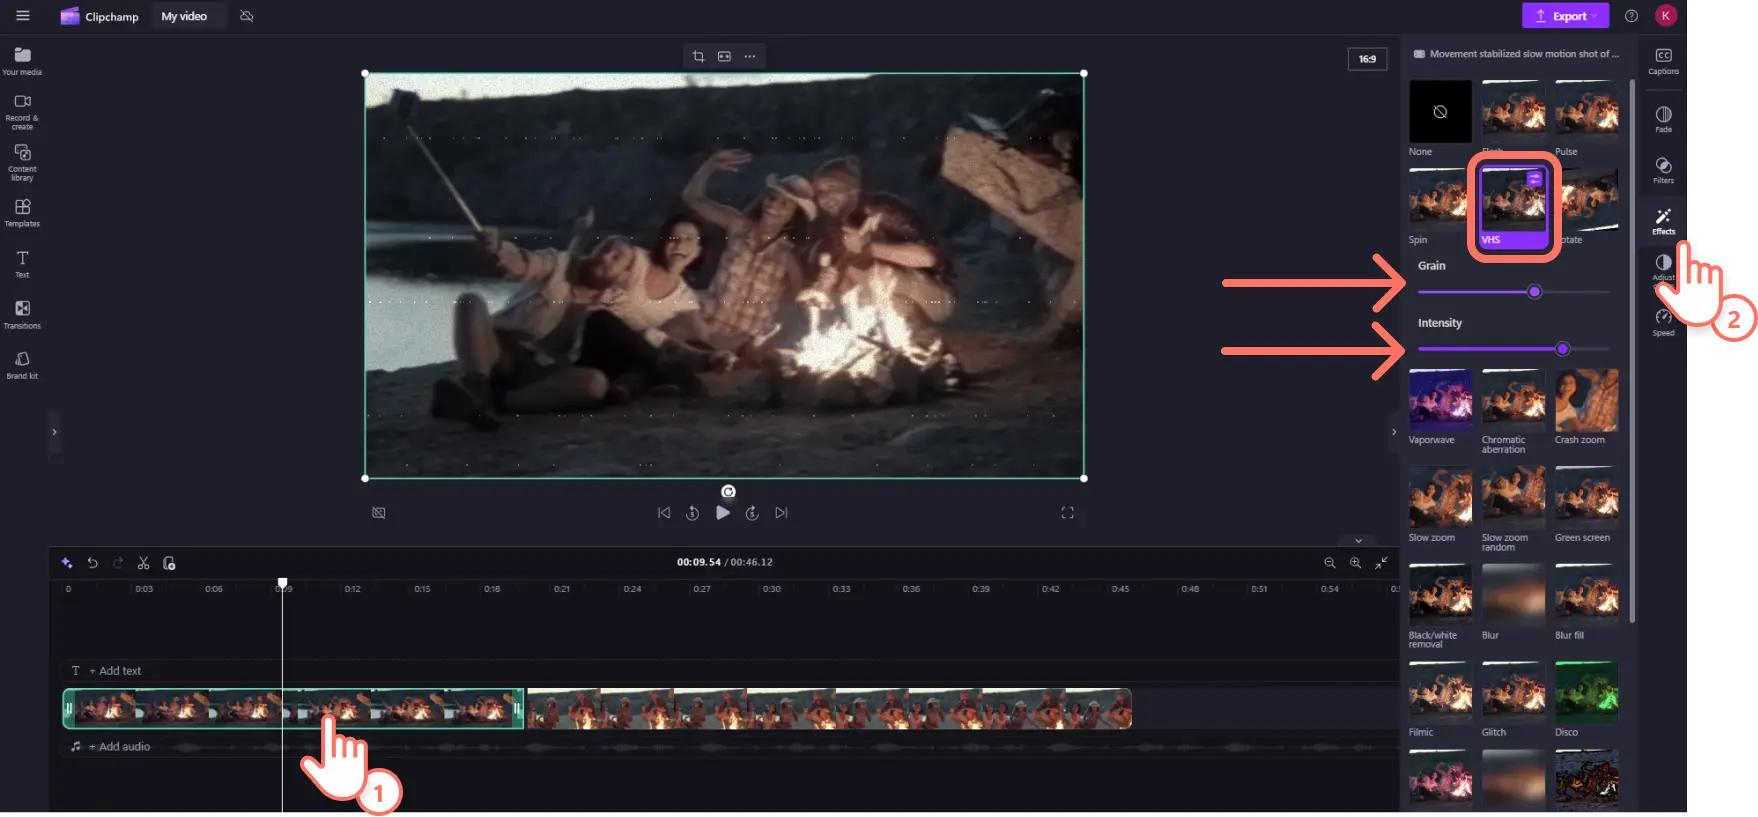Screen dimensions: 1758x817
Task: Click the playhead marker on the ruler
Action: pos(283,583)
